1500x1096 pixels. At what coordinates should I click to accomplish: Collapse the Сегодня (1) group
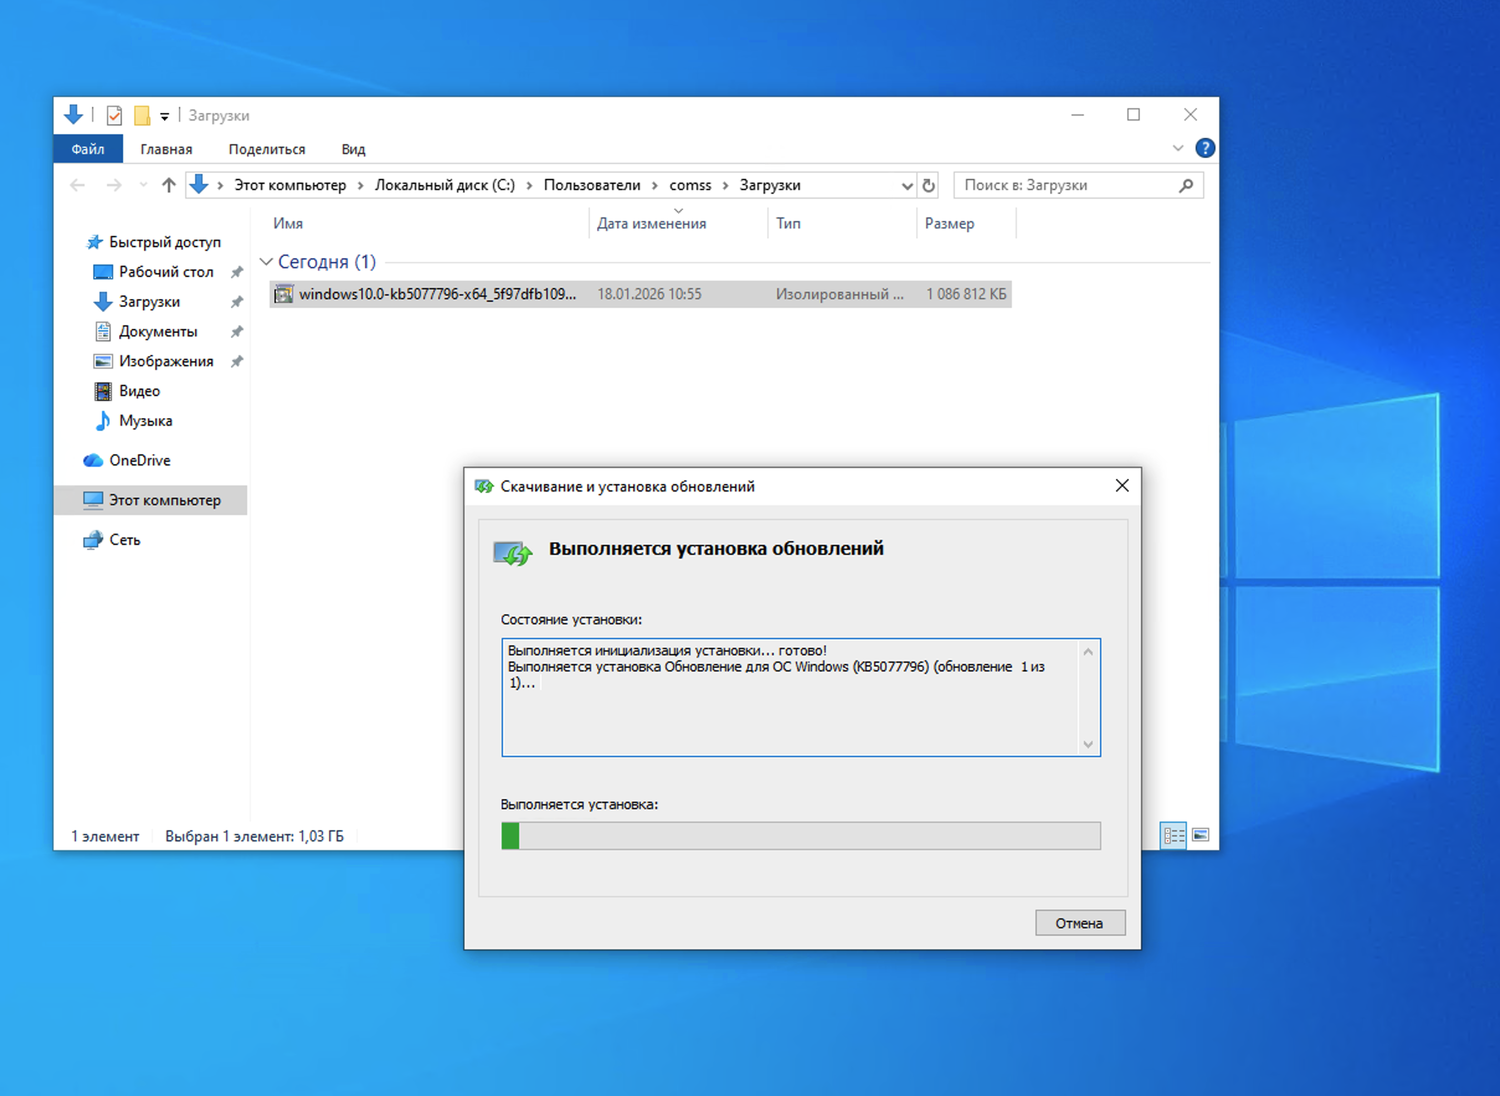point(266,262)
